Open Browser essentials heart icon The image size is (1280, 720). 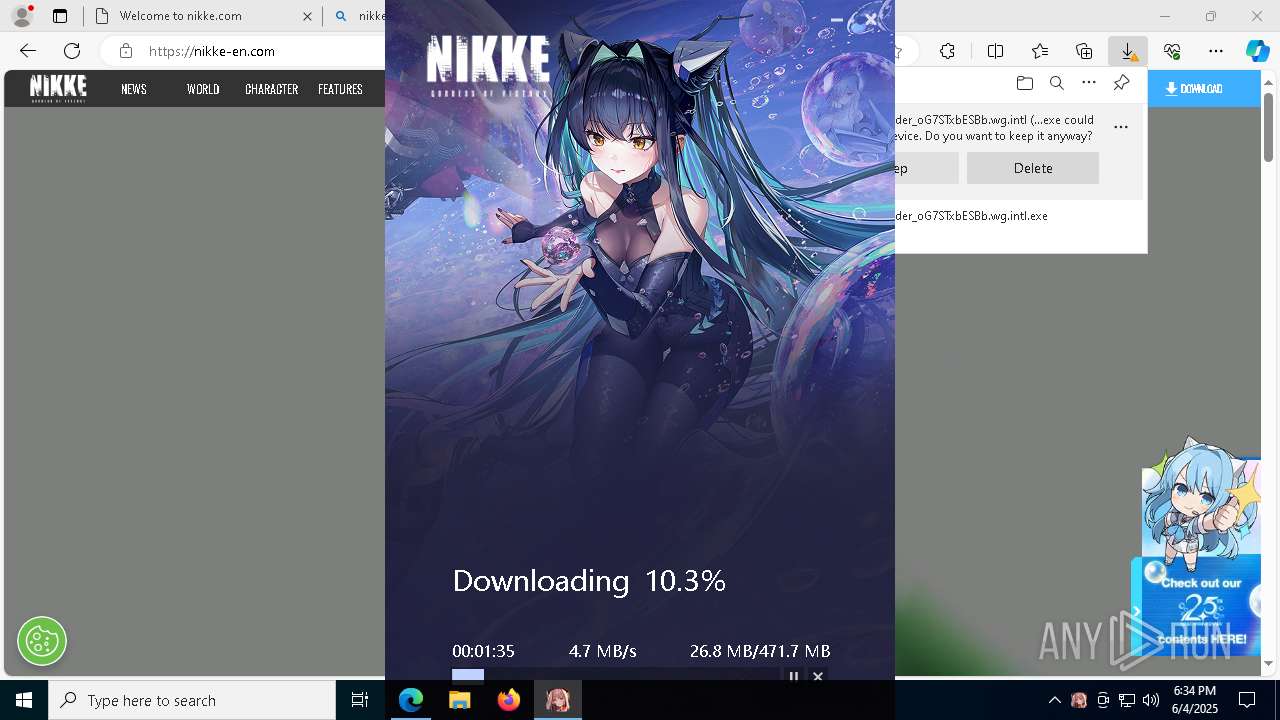click(x=1172, y=51)
